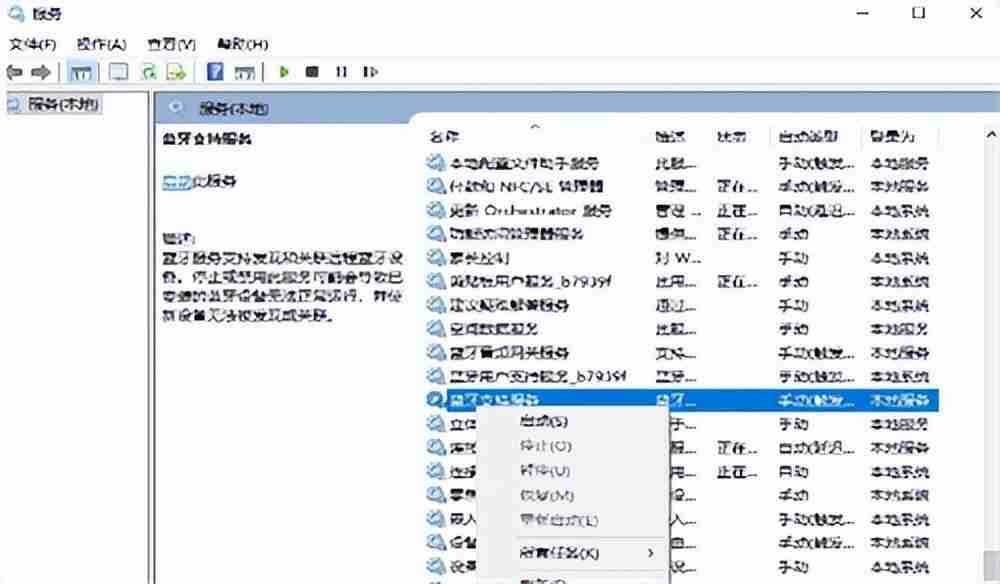
Task: Sort by the 描述 column header
Action: [x=671, y=136]
